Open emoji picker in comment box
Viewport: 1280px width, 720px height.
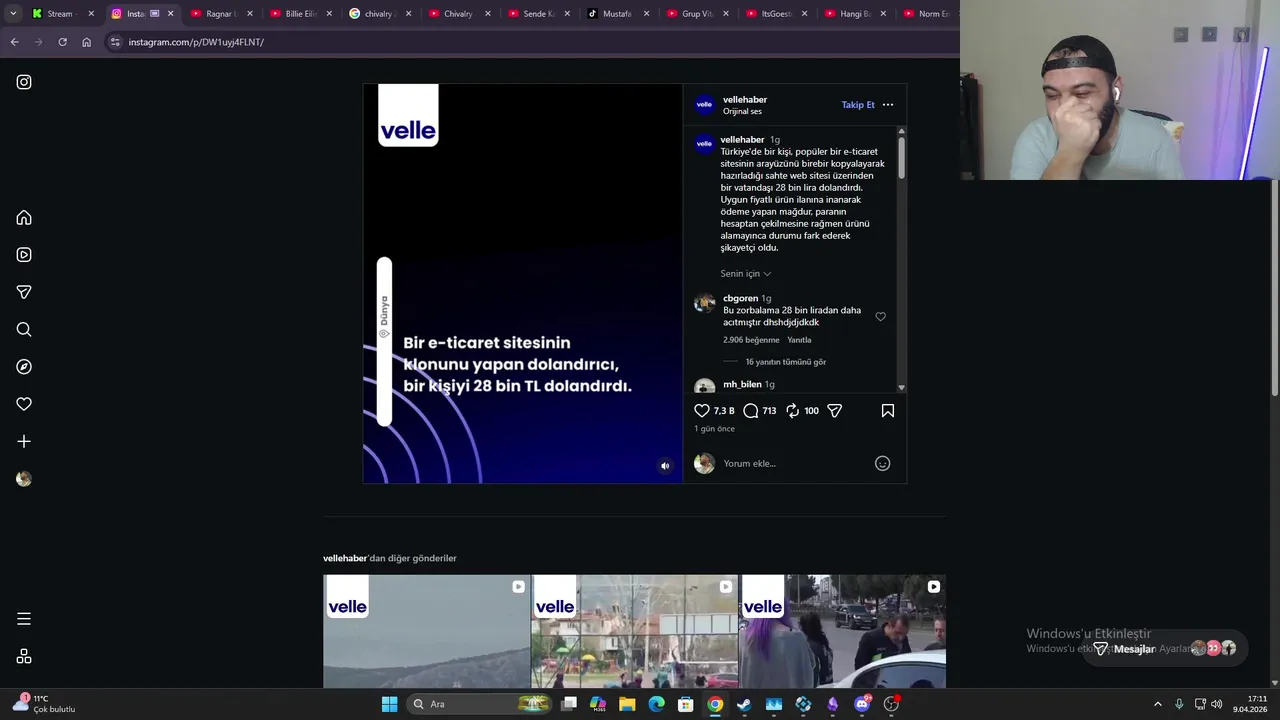tap(882, 463)
